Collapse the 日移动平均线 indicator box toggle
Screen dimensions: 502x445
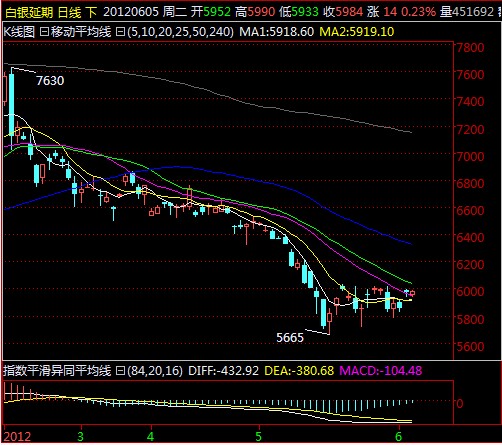pos(44,32)
